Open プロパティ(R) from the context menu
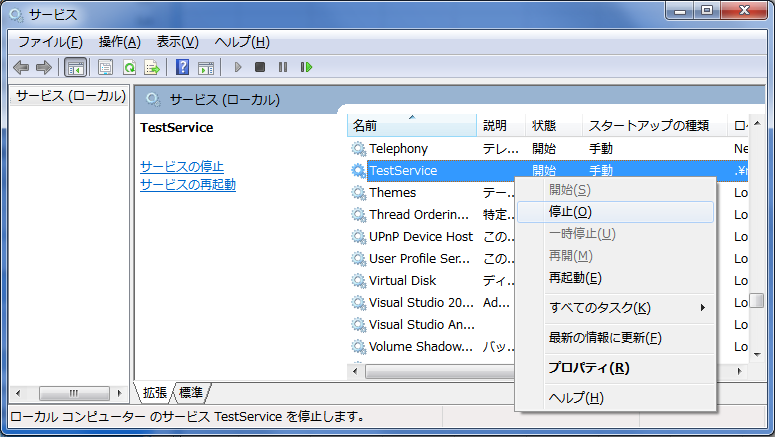 pos(615,368)
